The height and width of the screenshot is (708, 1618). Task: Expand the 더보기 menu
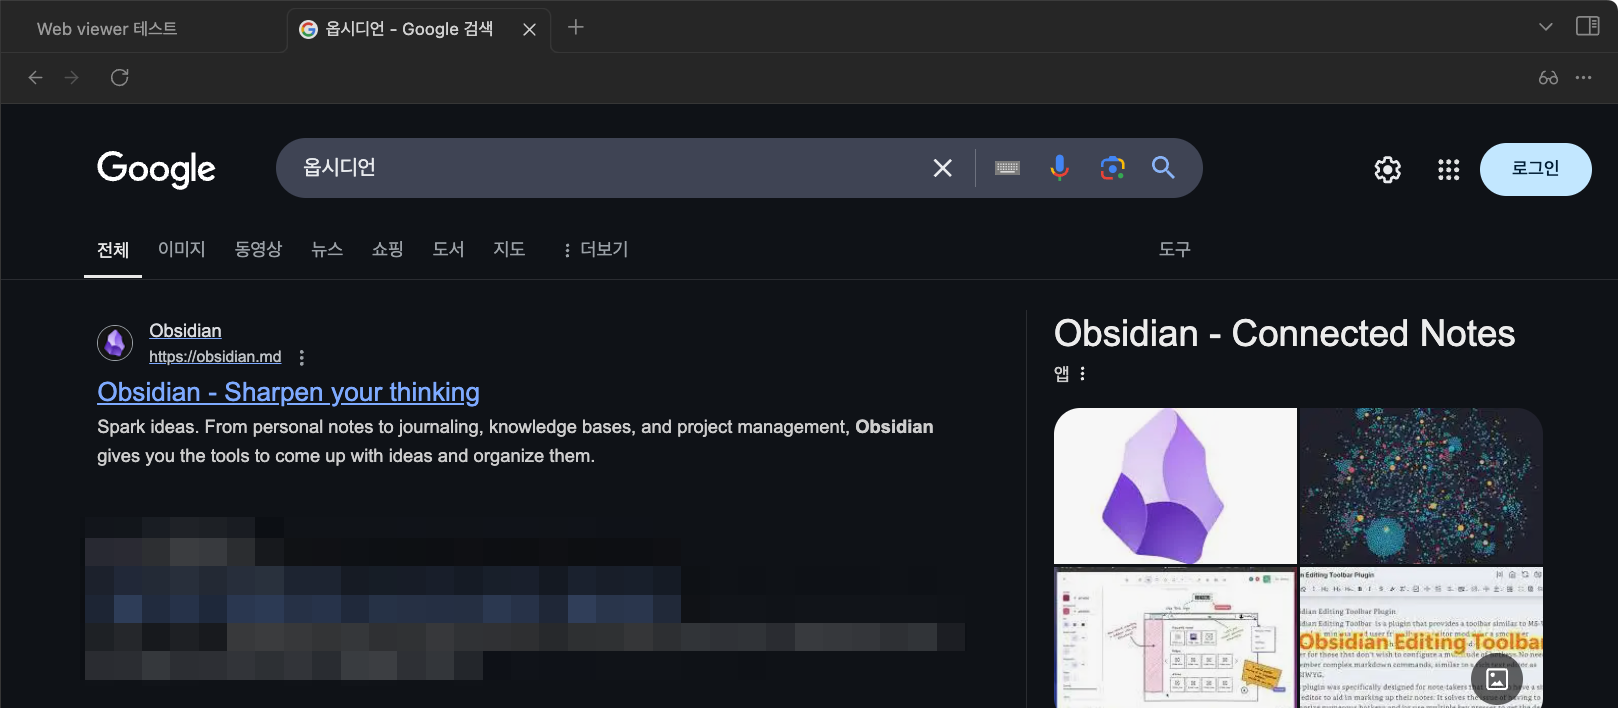point(596,250)
